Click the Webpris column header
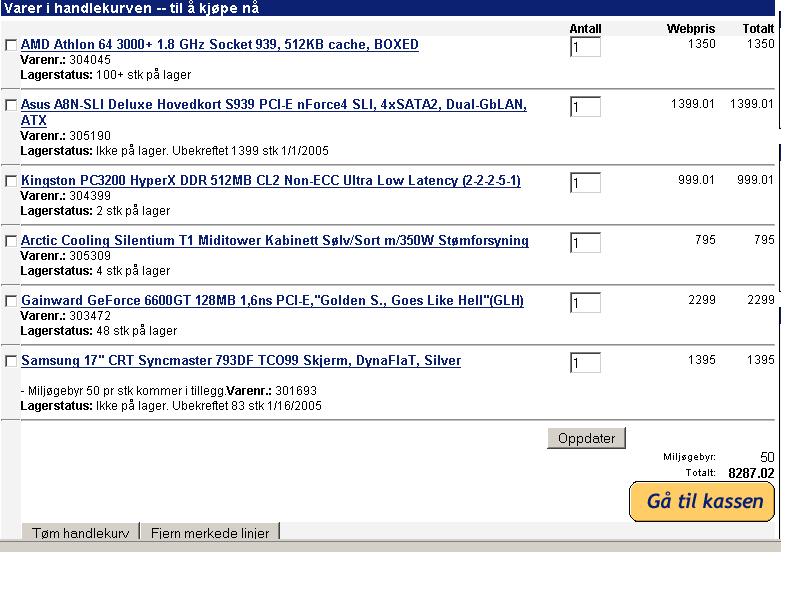Viewport: 800px width, 600px height. [691, 29]
